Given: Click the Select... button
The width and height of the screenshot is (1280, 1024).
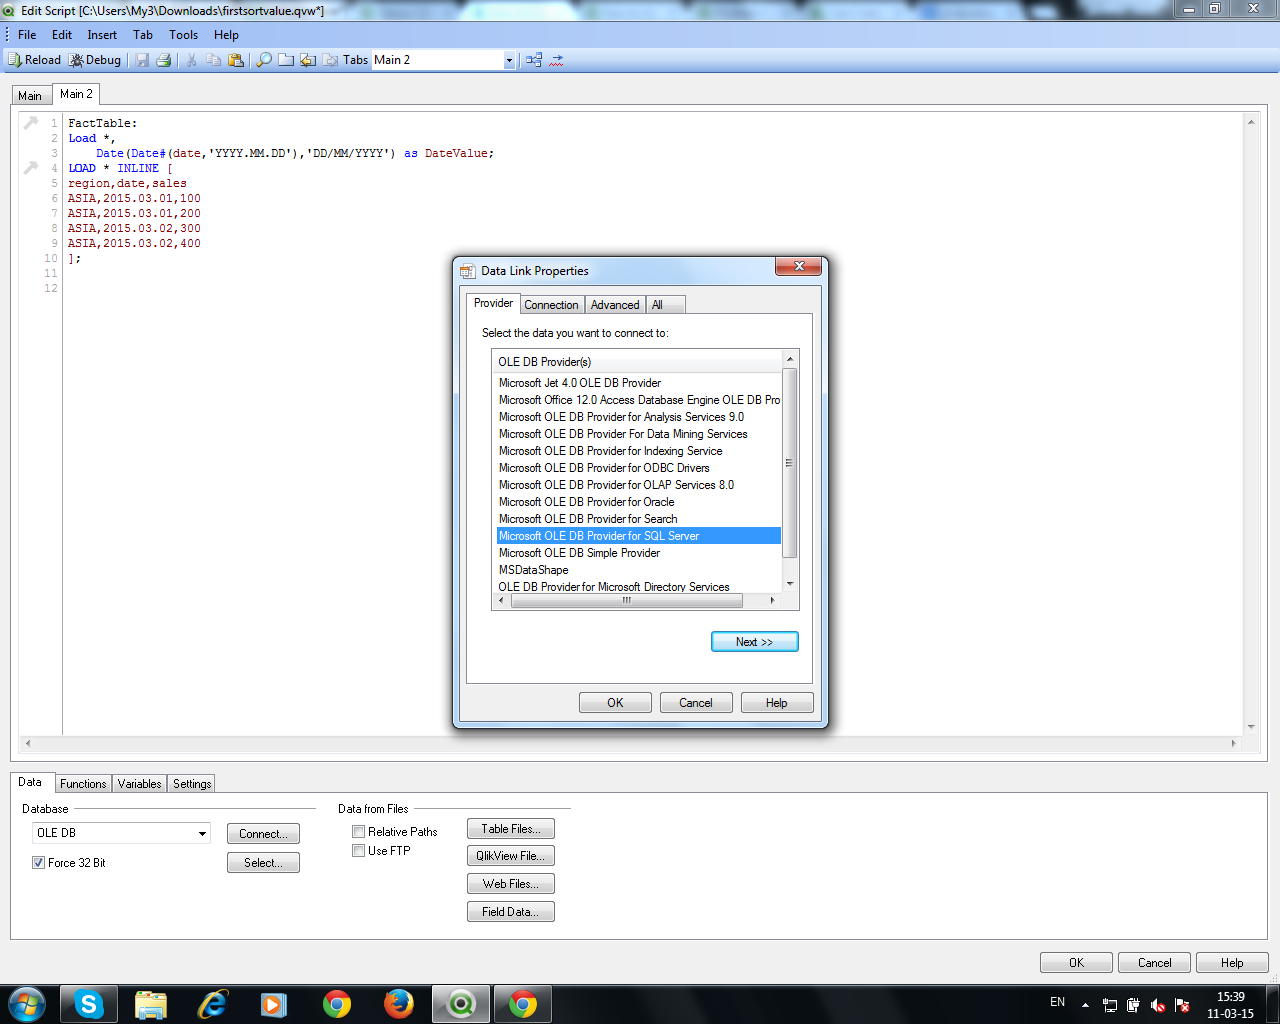Looking at the screenshot, I should [x=263, y=863].
